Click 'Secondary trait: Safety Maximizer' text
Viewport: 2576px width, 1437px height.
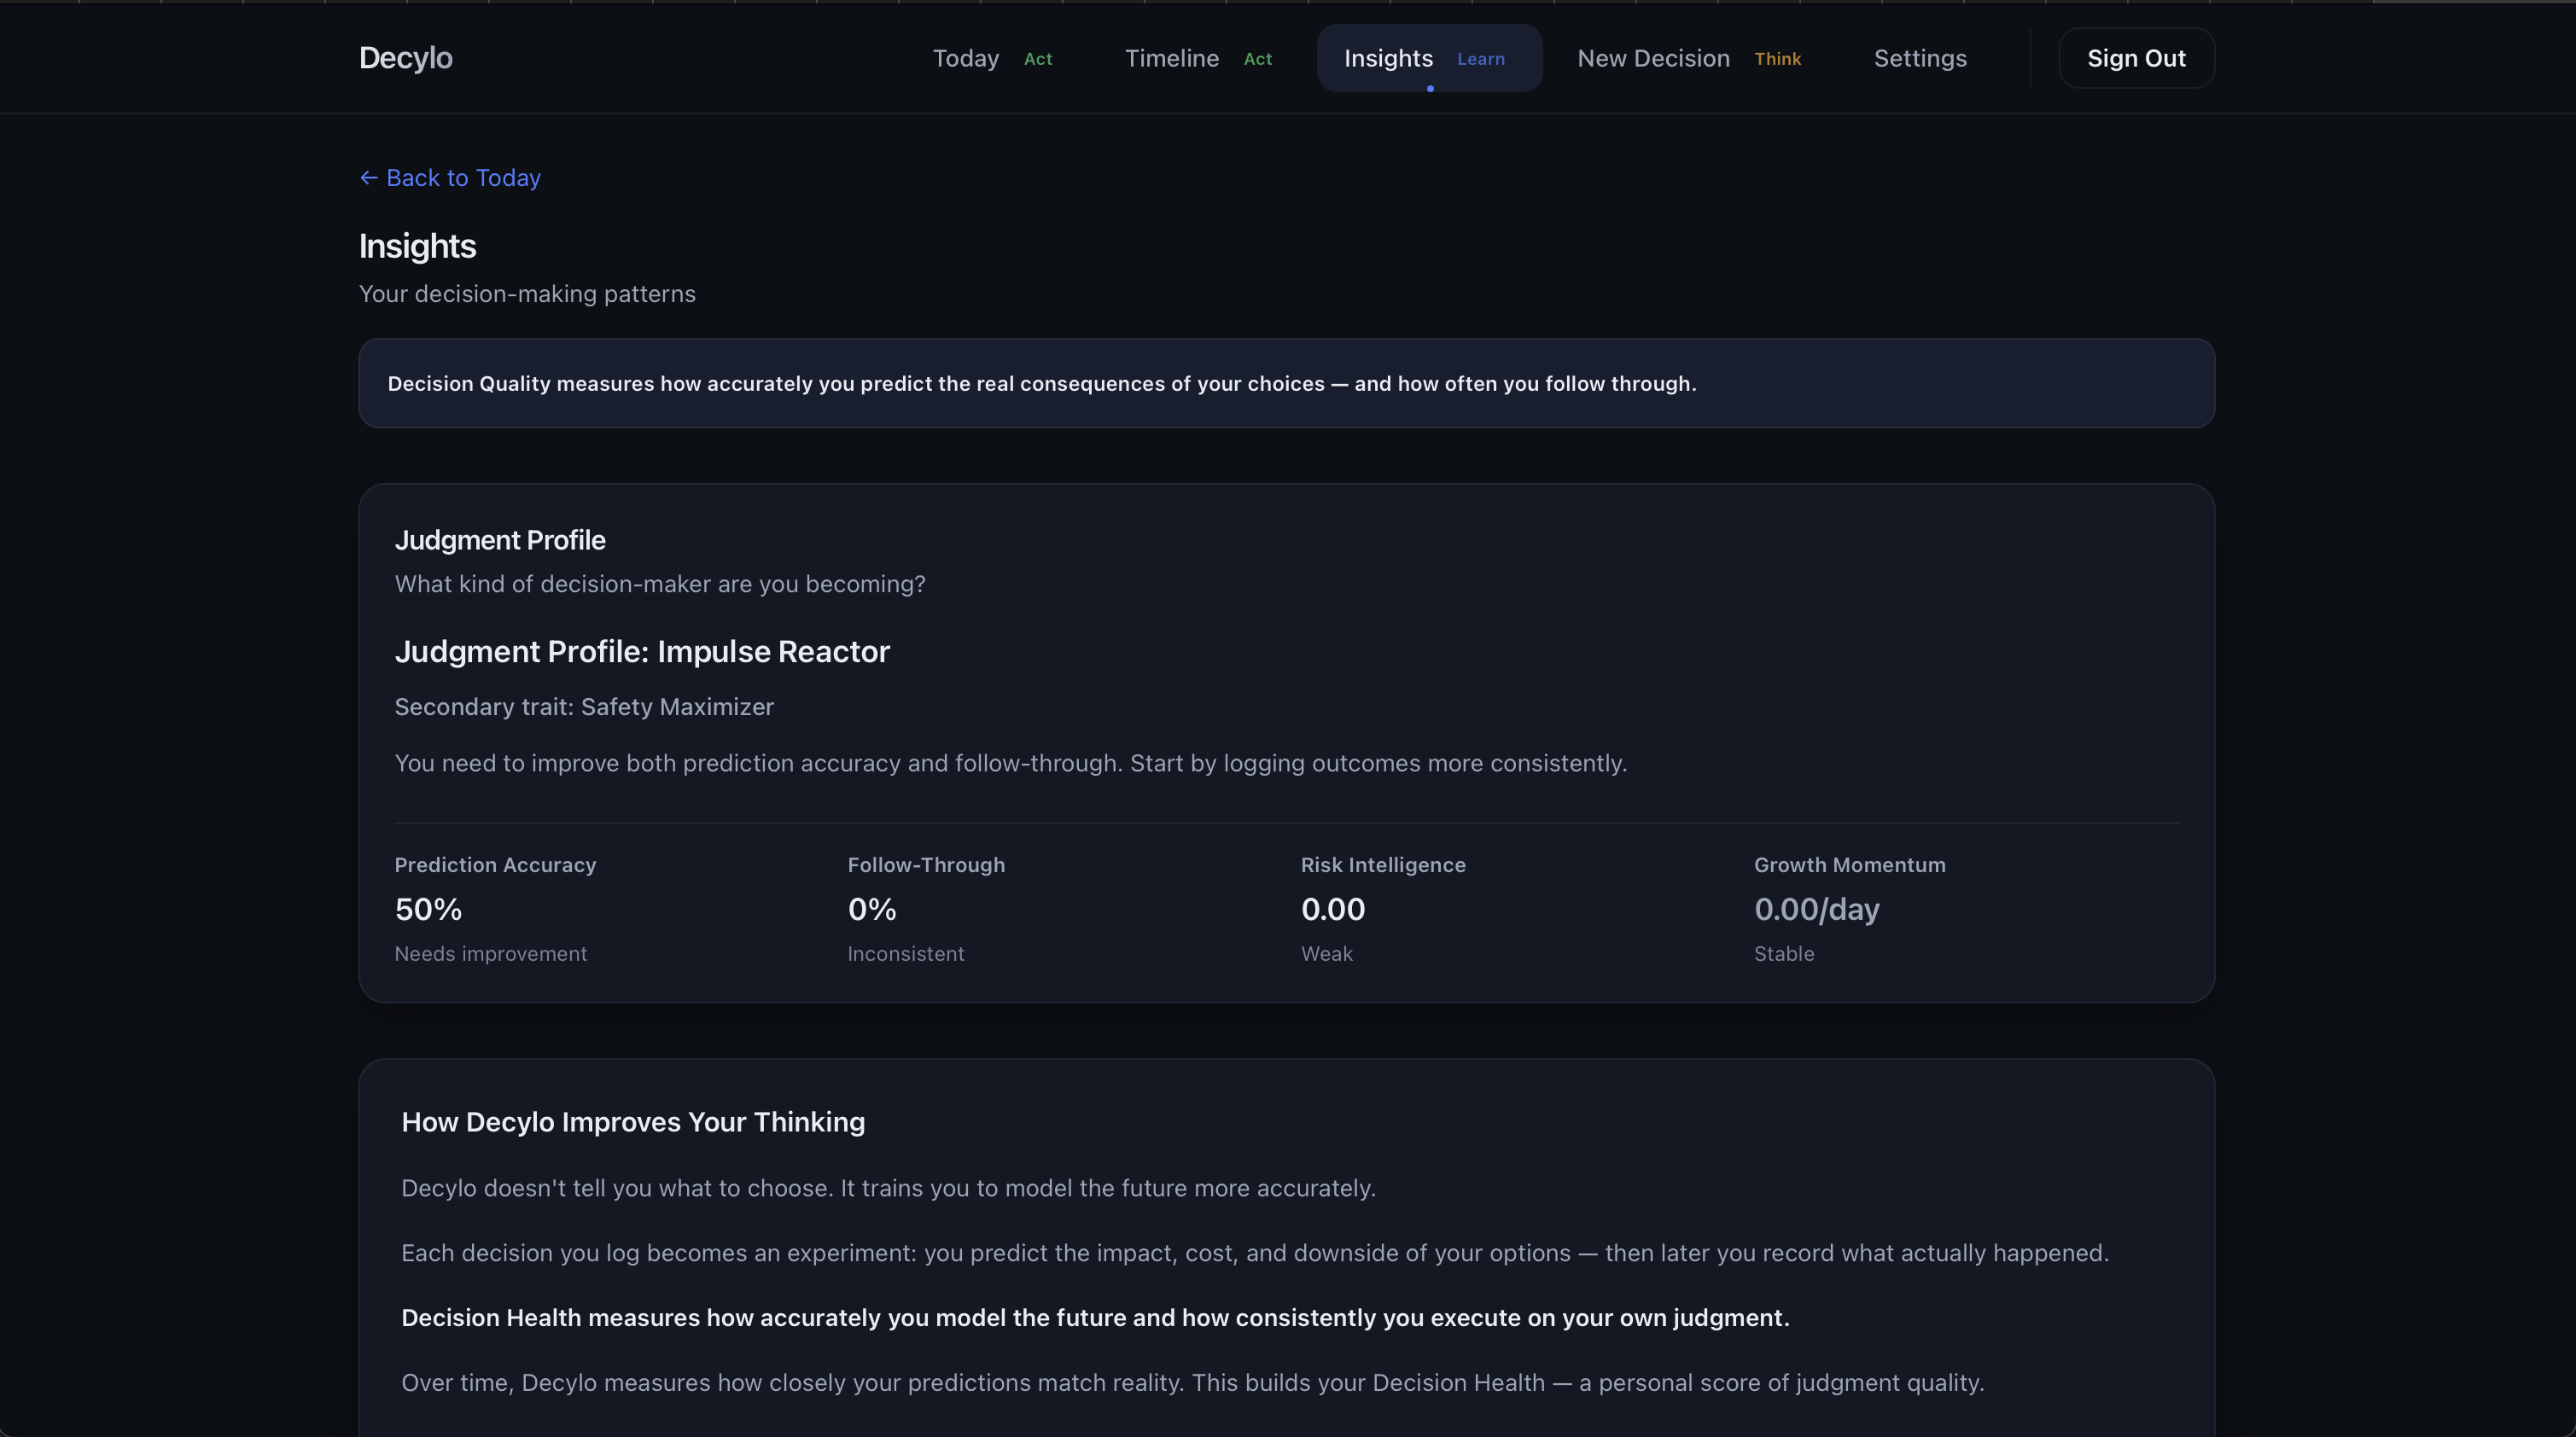[x=584, y=707]
